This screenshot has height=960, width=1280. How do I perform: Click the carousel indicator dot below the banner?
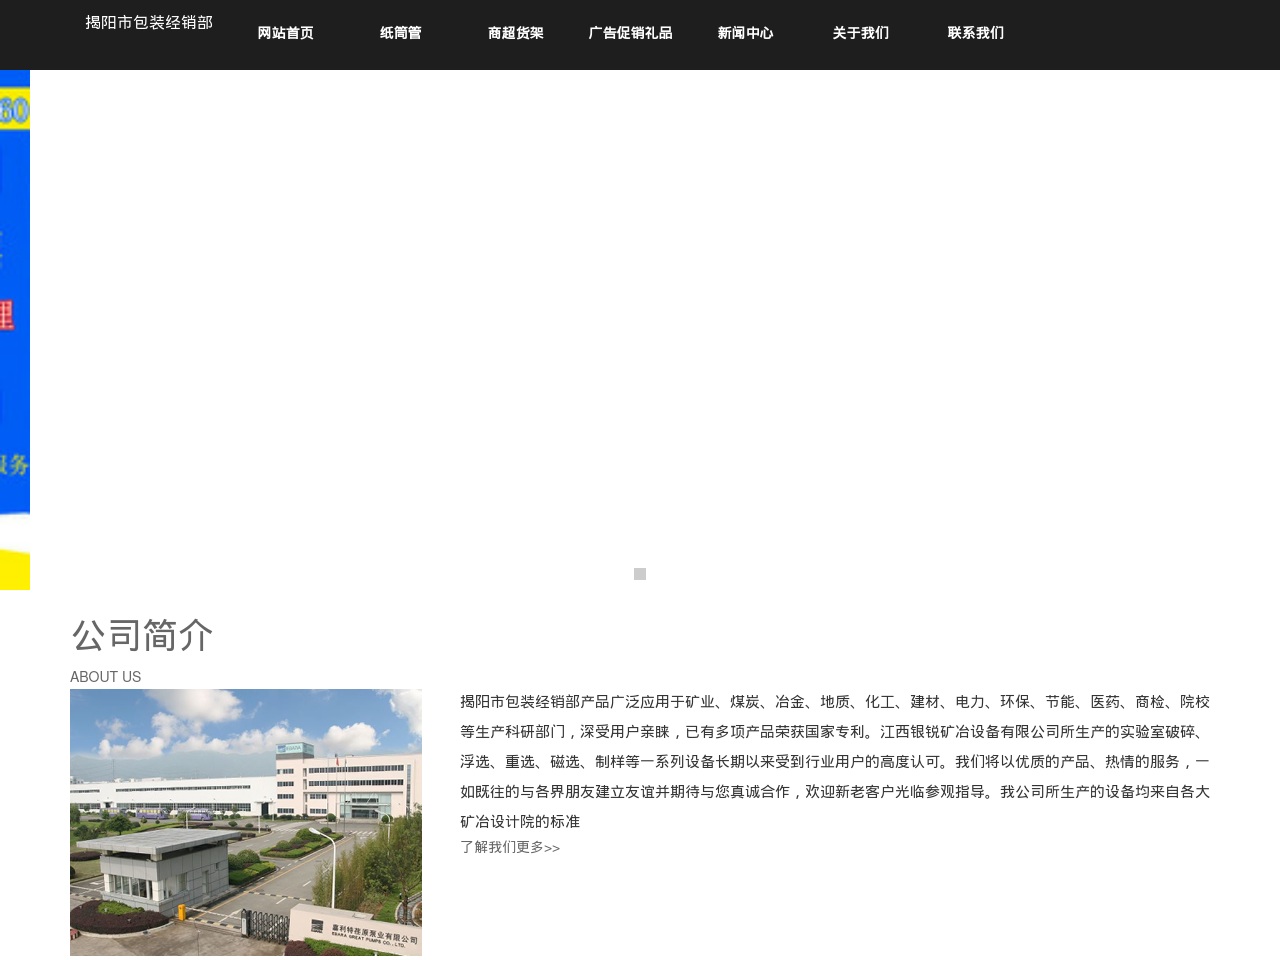click(640, 574)
